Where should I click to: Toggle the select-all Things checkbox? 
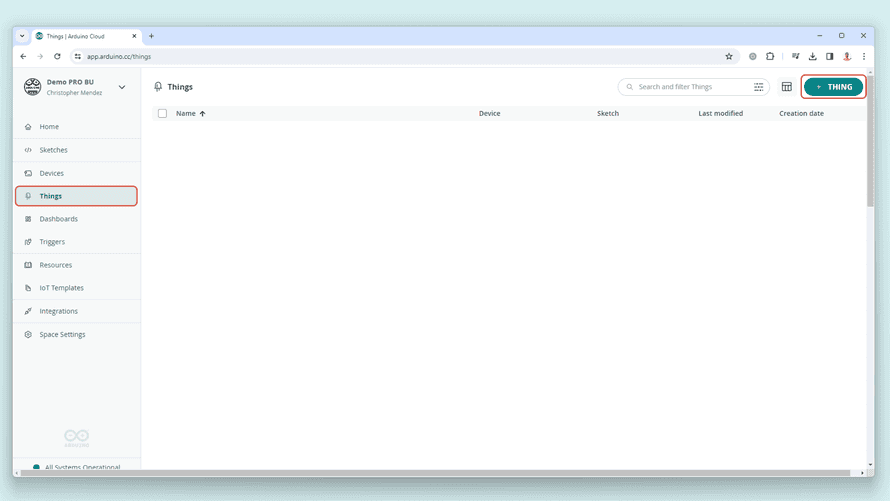(162, 114)
